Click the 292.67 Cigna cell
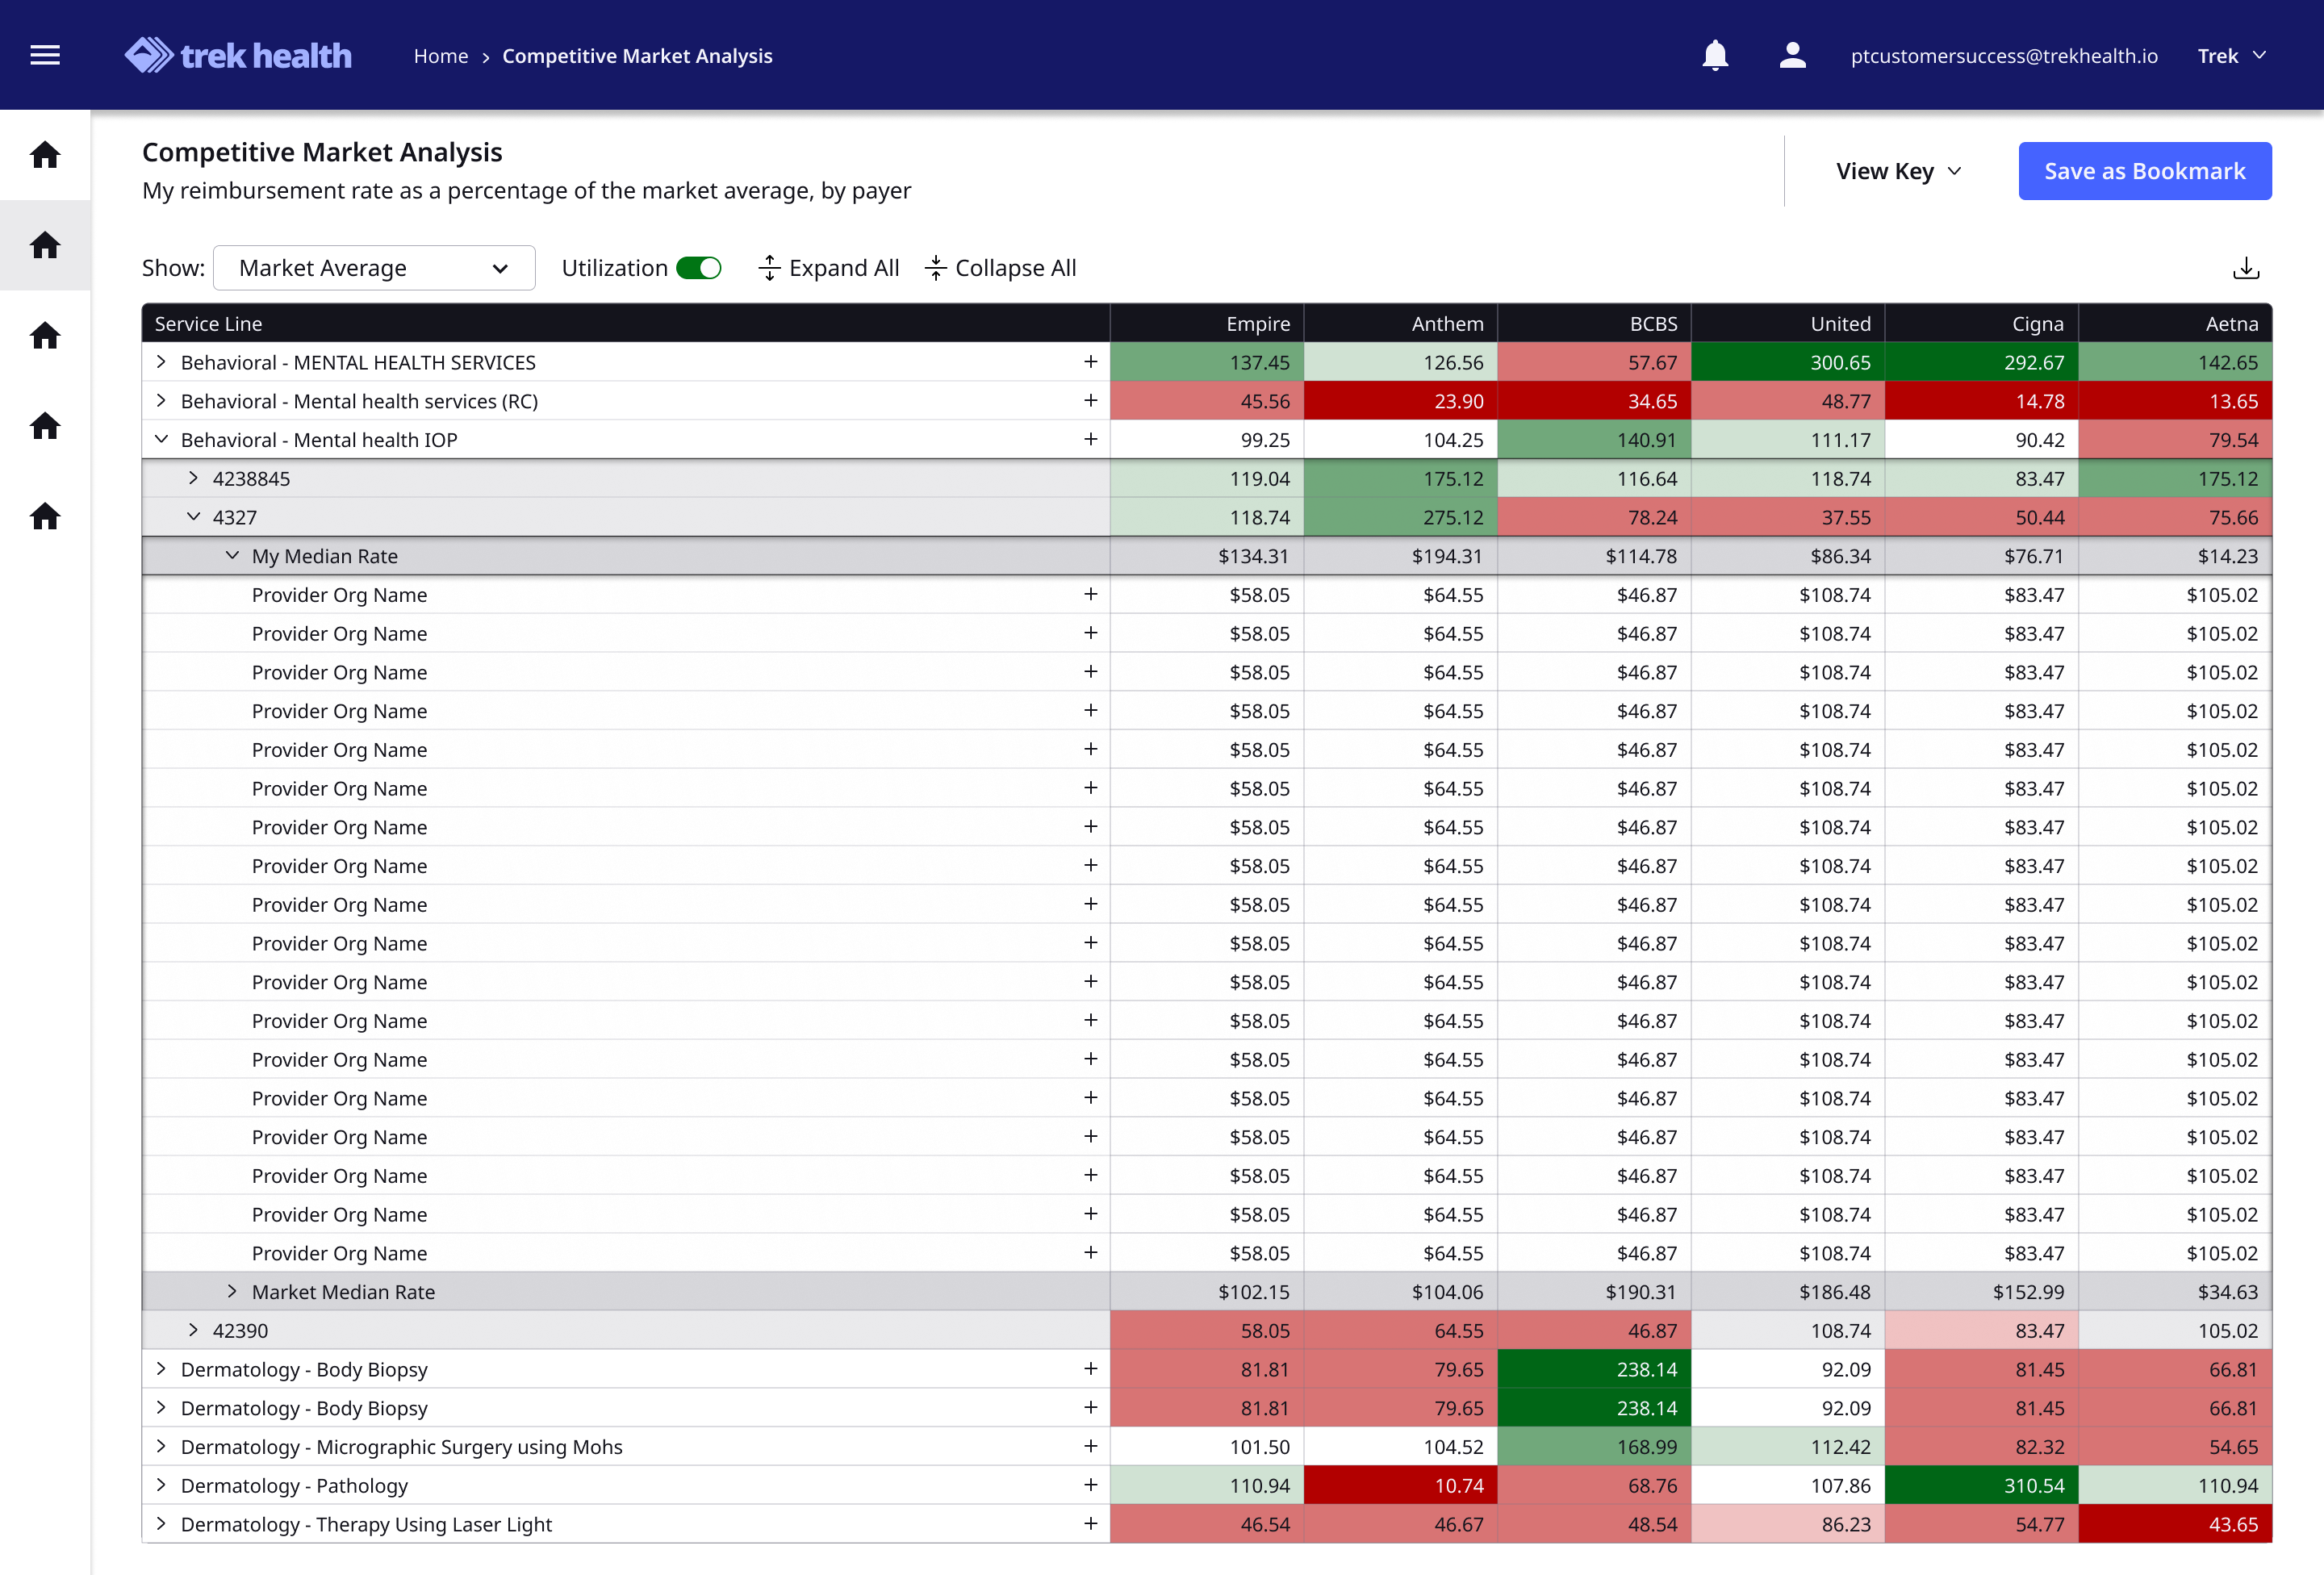 pyautogui.click(x=1981, y=362)
